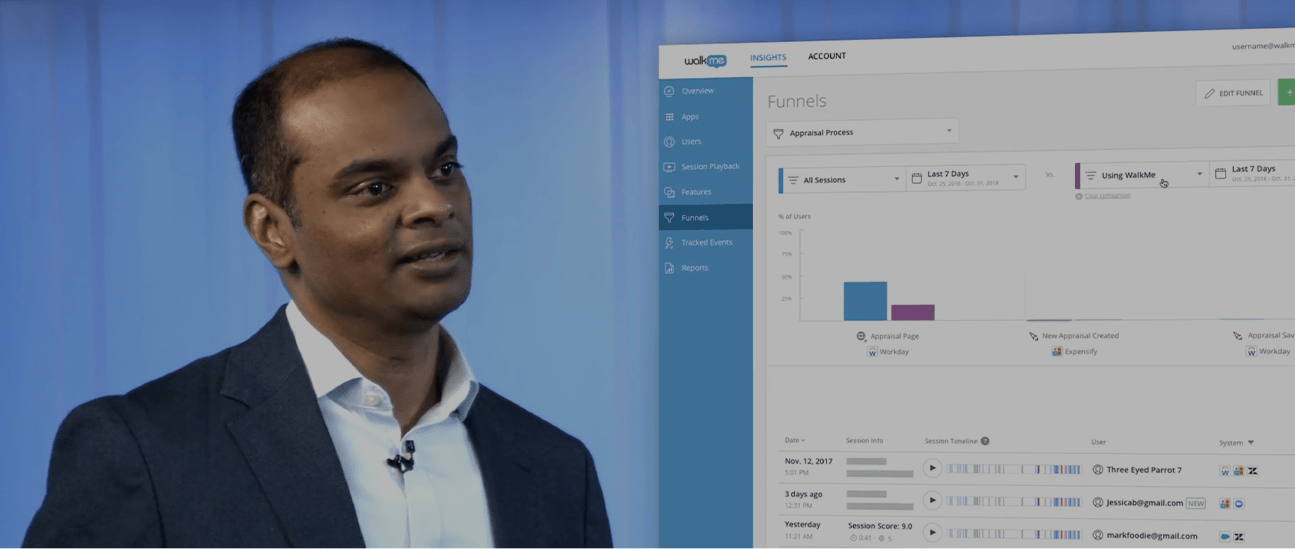Click the WalkMe logo
The image size is (1295, 549).
[705, 61]
